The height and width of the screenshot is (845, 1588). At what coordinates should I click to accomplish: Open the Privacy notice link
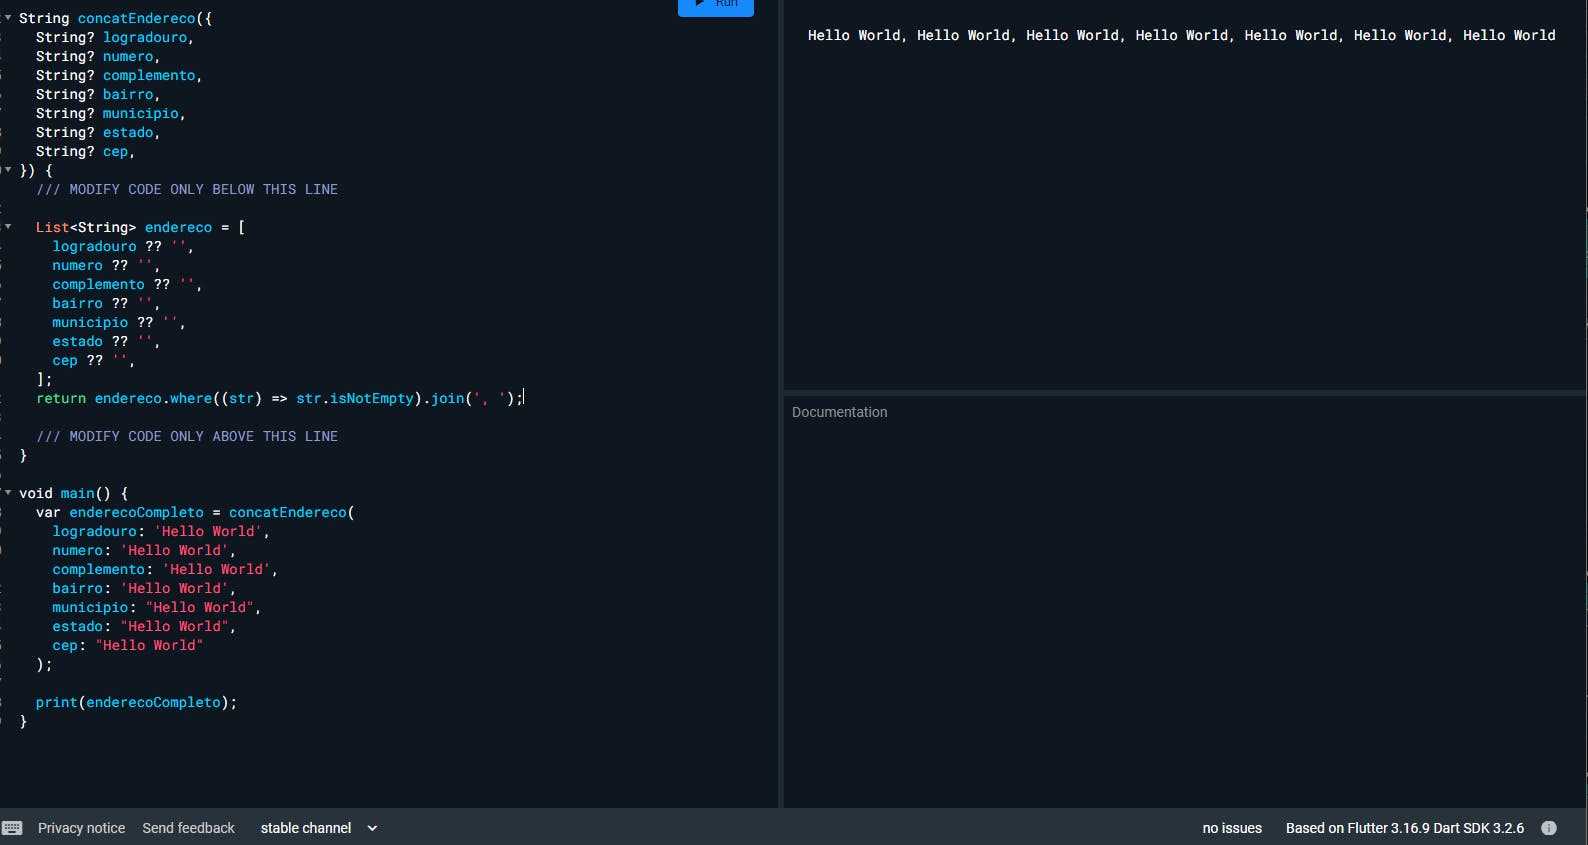pyautogui.click(x=81, y=828)
